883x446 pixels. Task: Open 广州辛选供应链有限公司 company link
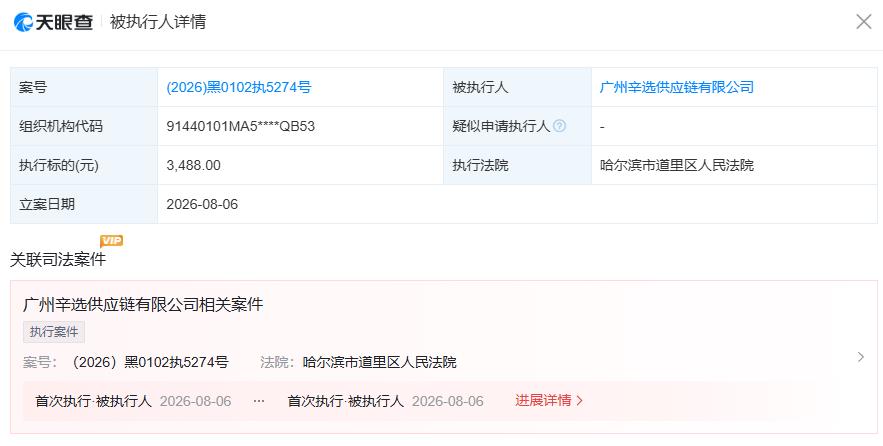tap(676, 87)
